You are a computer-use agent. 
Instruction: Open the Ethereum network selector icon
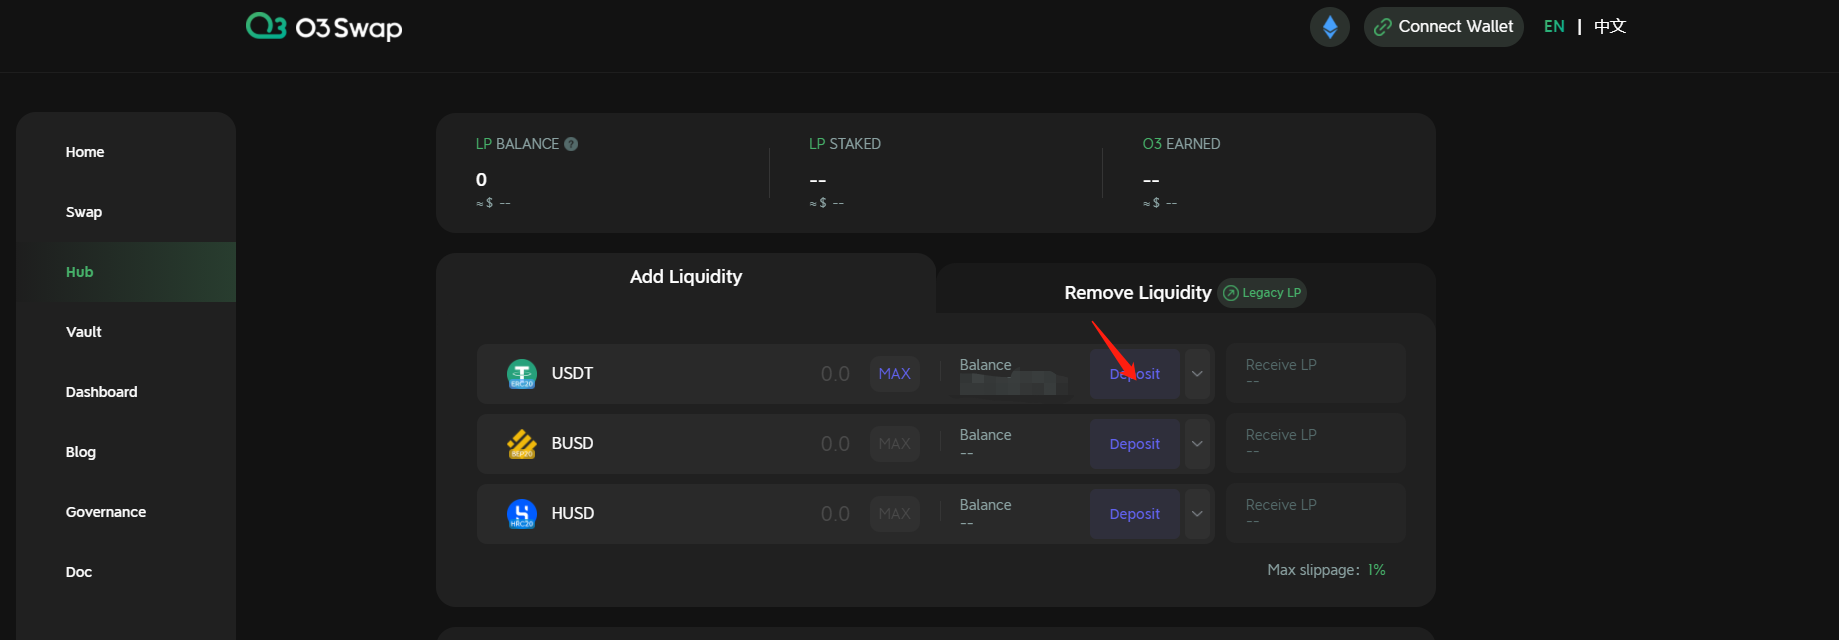coord(1330,27)
